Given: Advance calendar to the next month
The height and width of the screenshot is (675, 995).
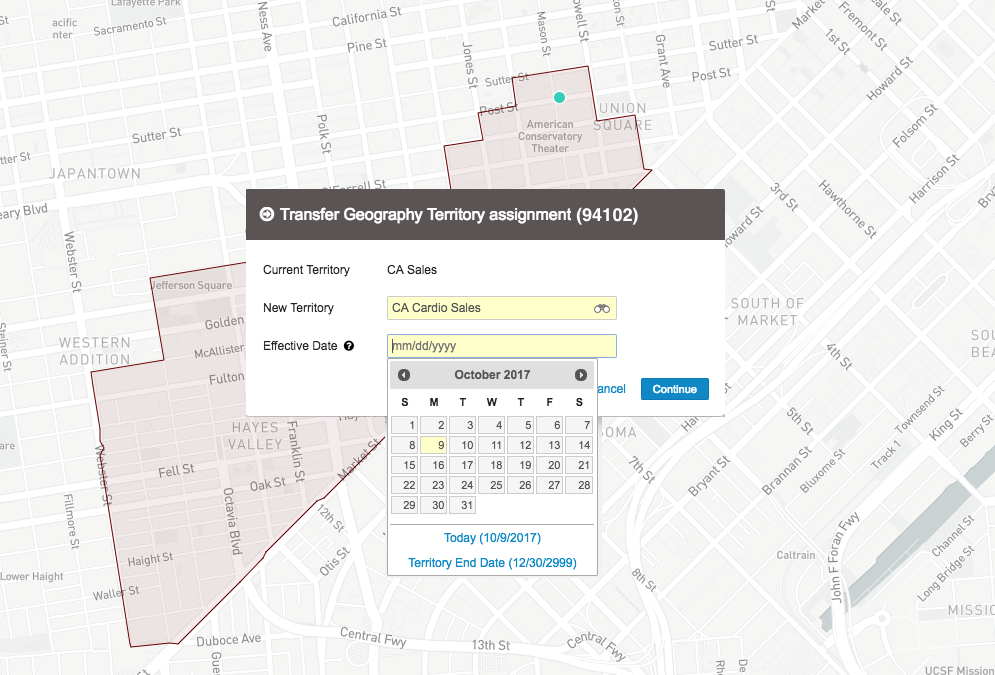Looking at the screenshot, I should tap(580, 375).
